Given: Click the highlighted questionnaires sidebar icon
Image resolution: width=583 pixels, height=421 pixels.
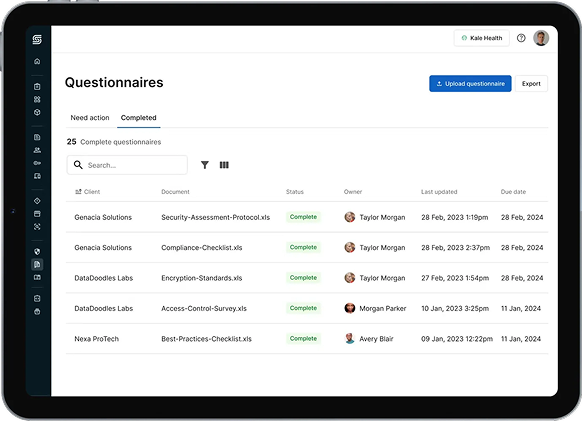Looking at the screenshot, I should 37,264.
